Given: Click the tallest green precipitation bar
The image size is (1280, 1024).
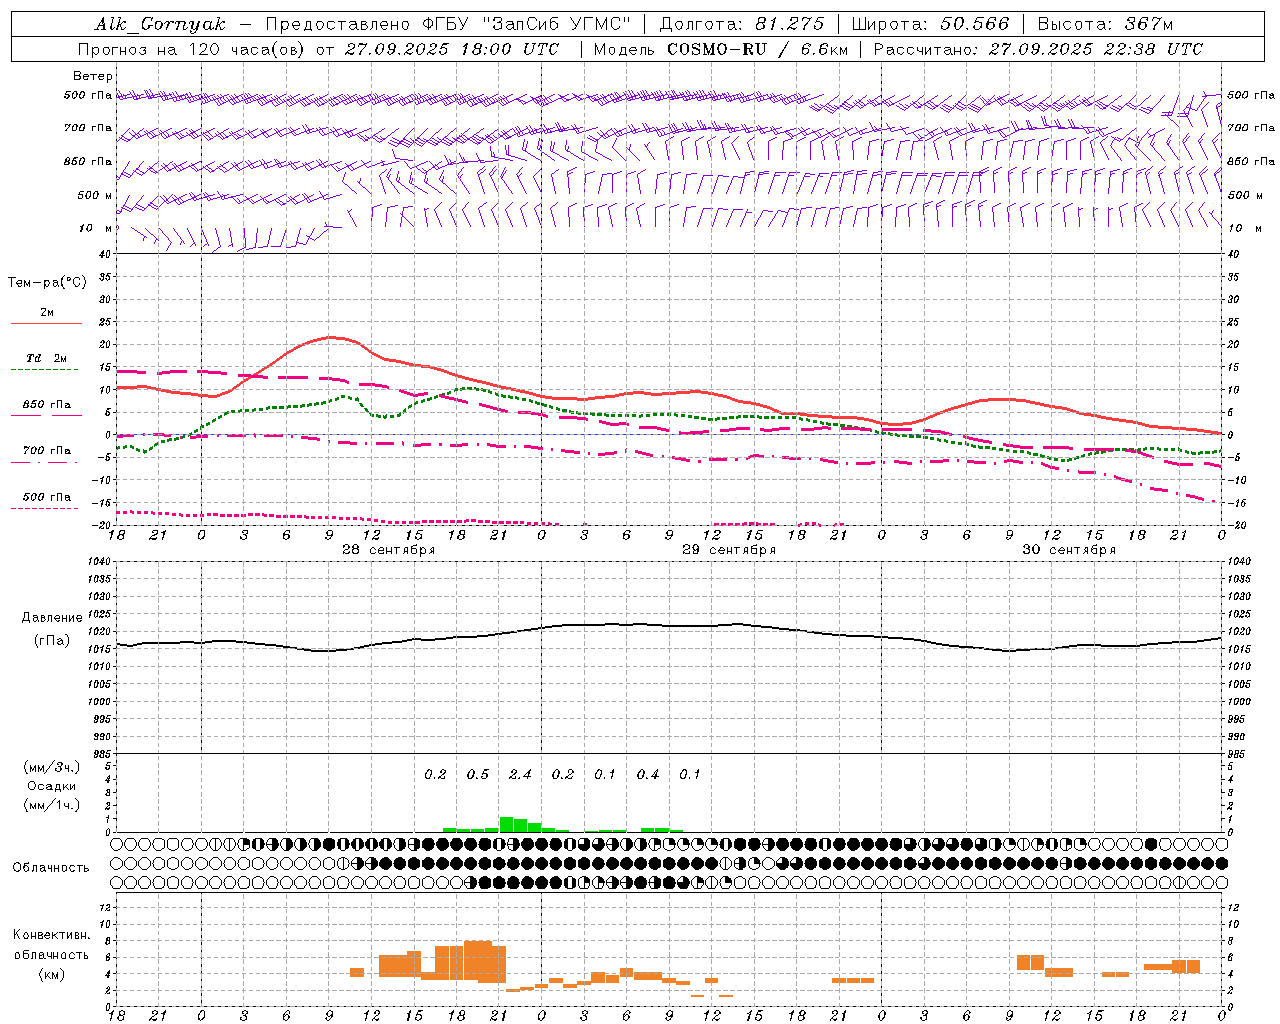Looking at the screenshot, I should point(506,824).
